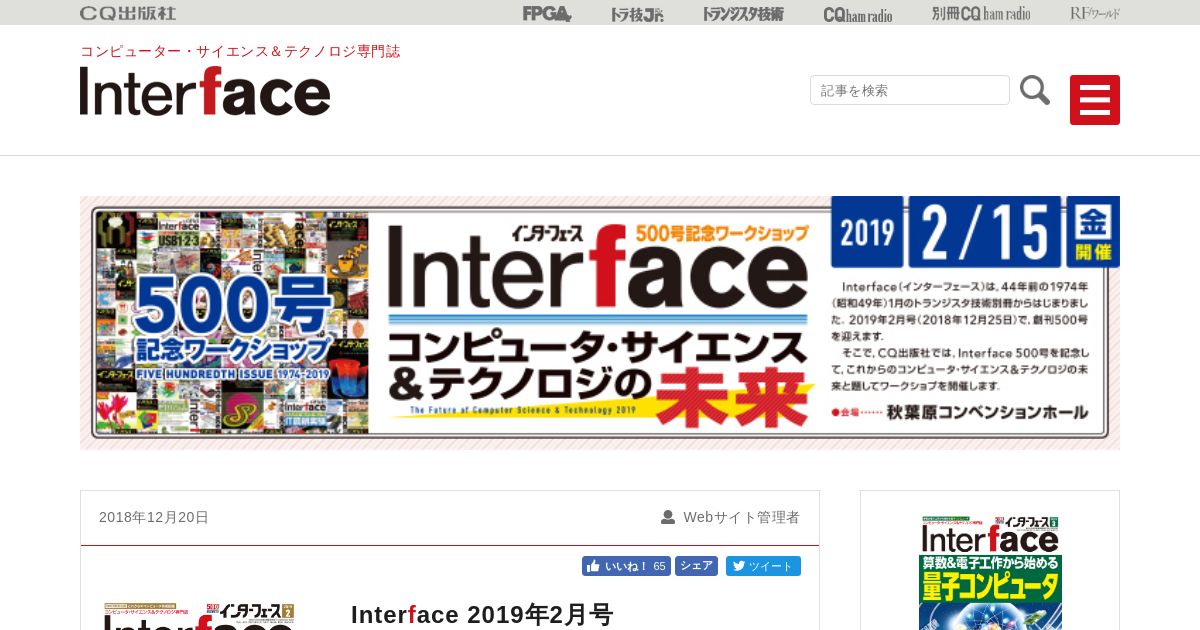Open the RFワールド logo link
The width and height of the screenshot is (1200, 630).
pos(1095,13)
